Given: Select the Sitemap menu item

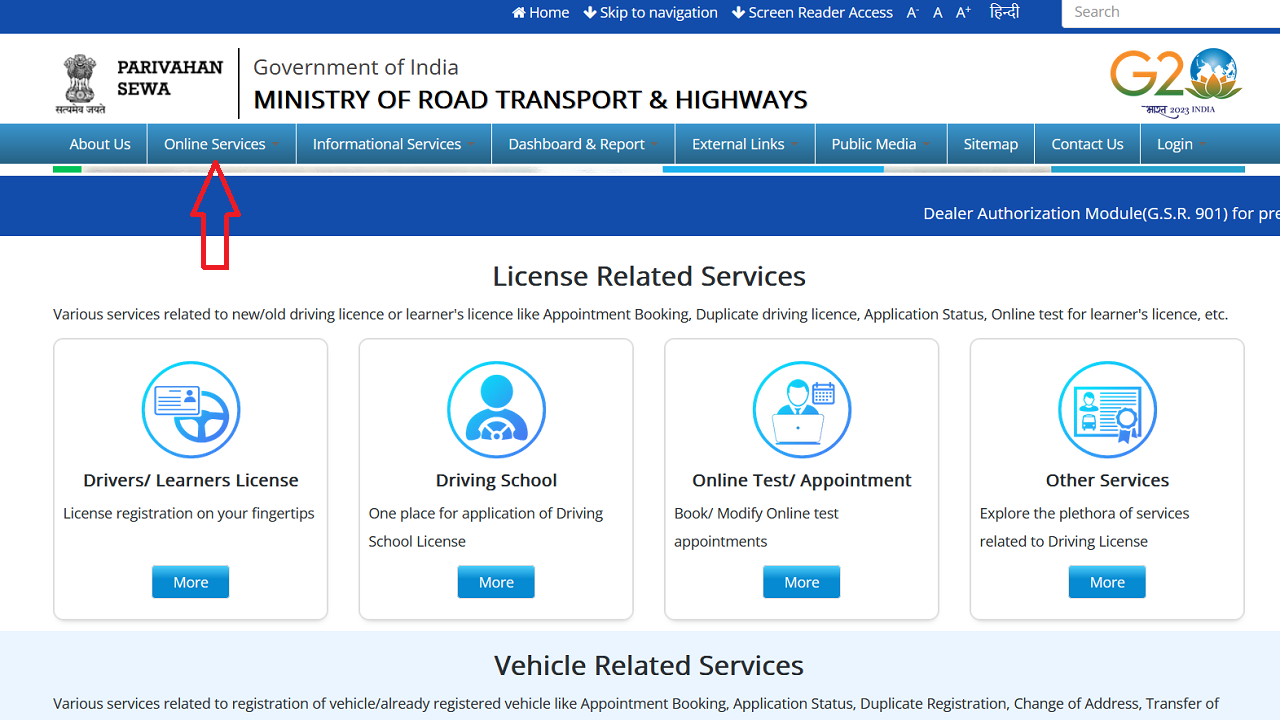Looking at the screenshot, I should [990, 143].
